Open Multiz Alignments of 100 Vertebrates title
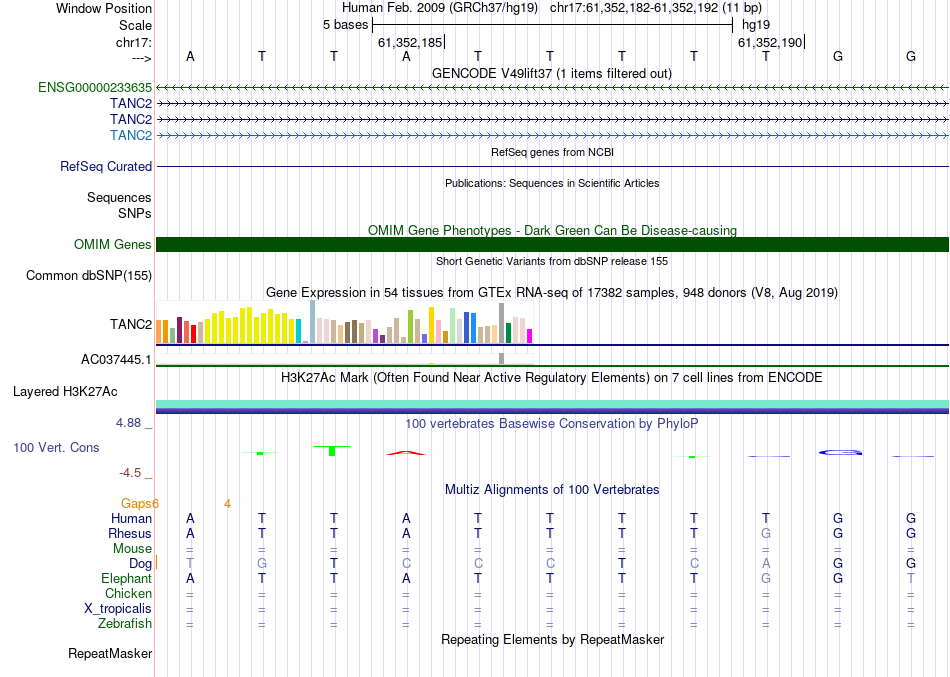 click(x=552, y=490)
